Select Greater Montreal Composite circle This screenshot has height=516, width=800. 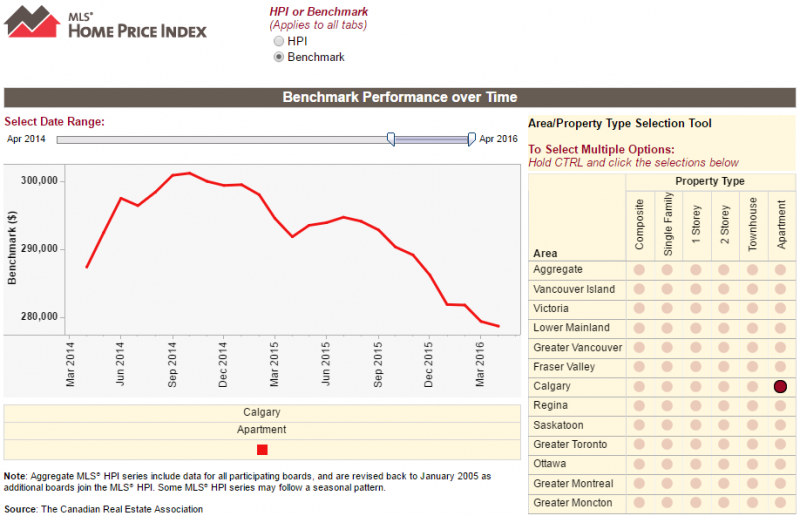click(x=639, y=484)
